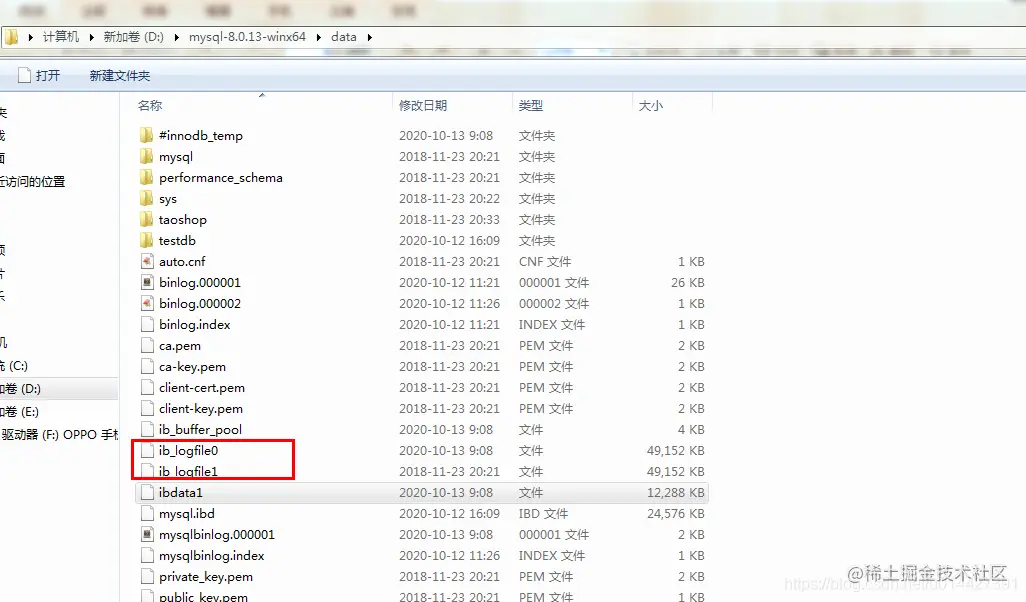Click the date of testdb folder
The image size is (1026, 602).
point(450,240)
